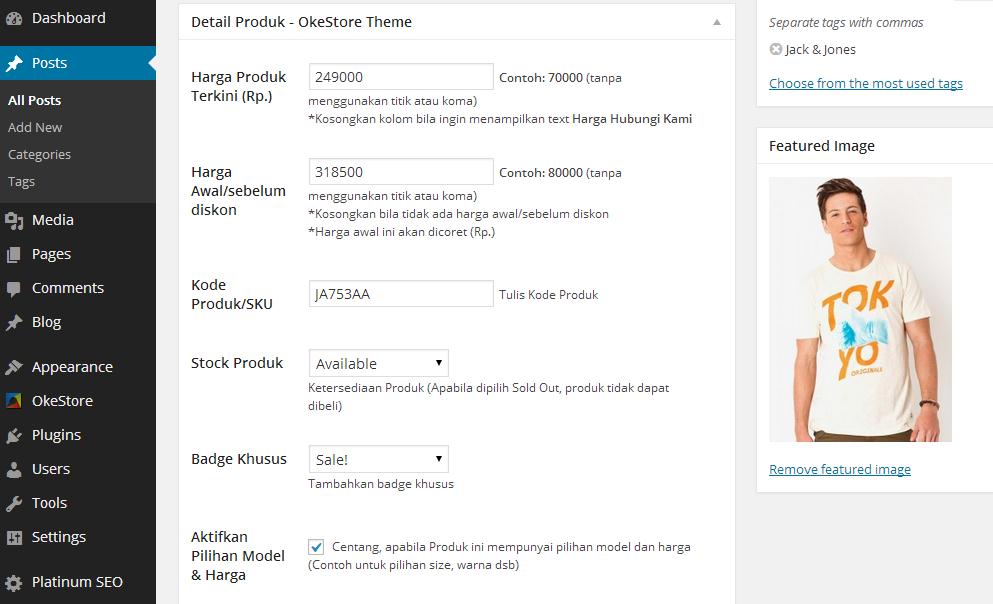Open the Stock Produk dropdown
Viewport: 993px width, 604px height.
(x=378, y=363)
